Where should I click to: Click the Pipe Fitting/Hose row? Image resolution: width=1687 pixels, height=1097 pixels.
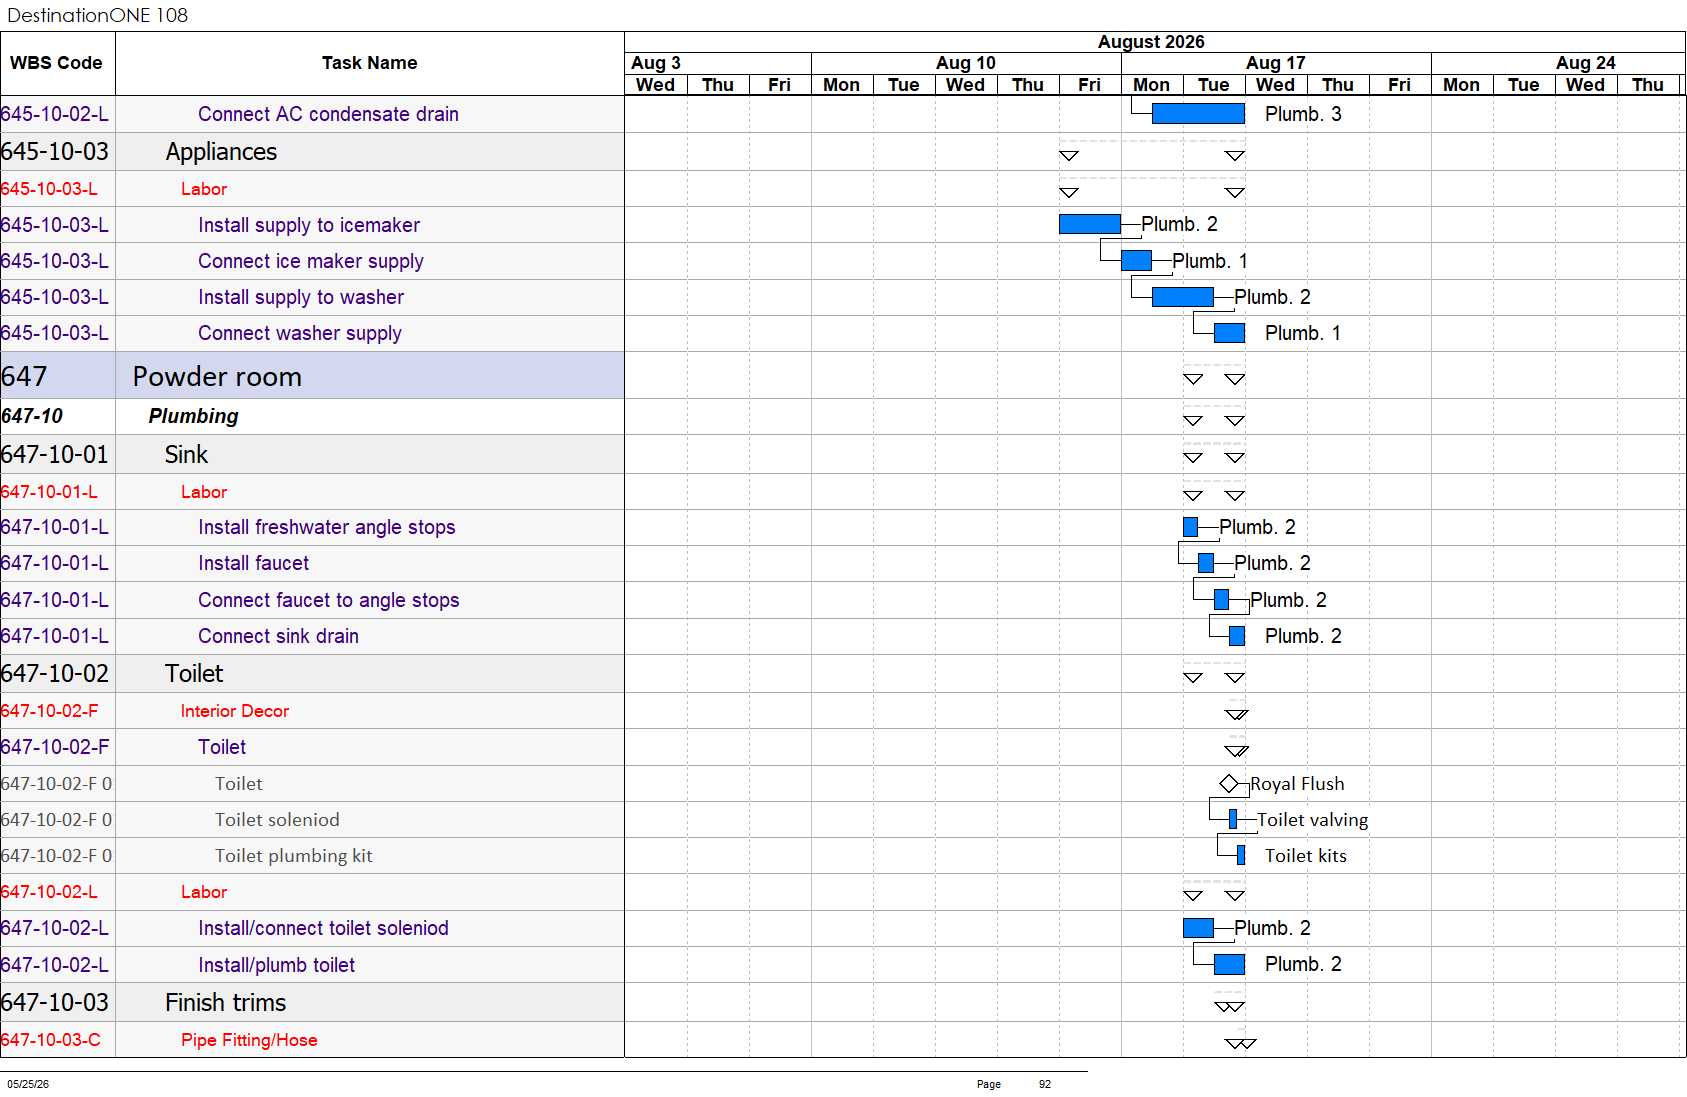pyautogui.click(x=312, y=1040)
